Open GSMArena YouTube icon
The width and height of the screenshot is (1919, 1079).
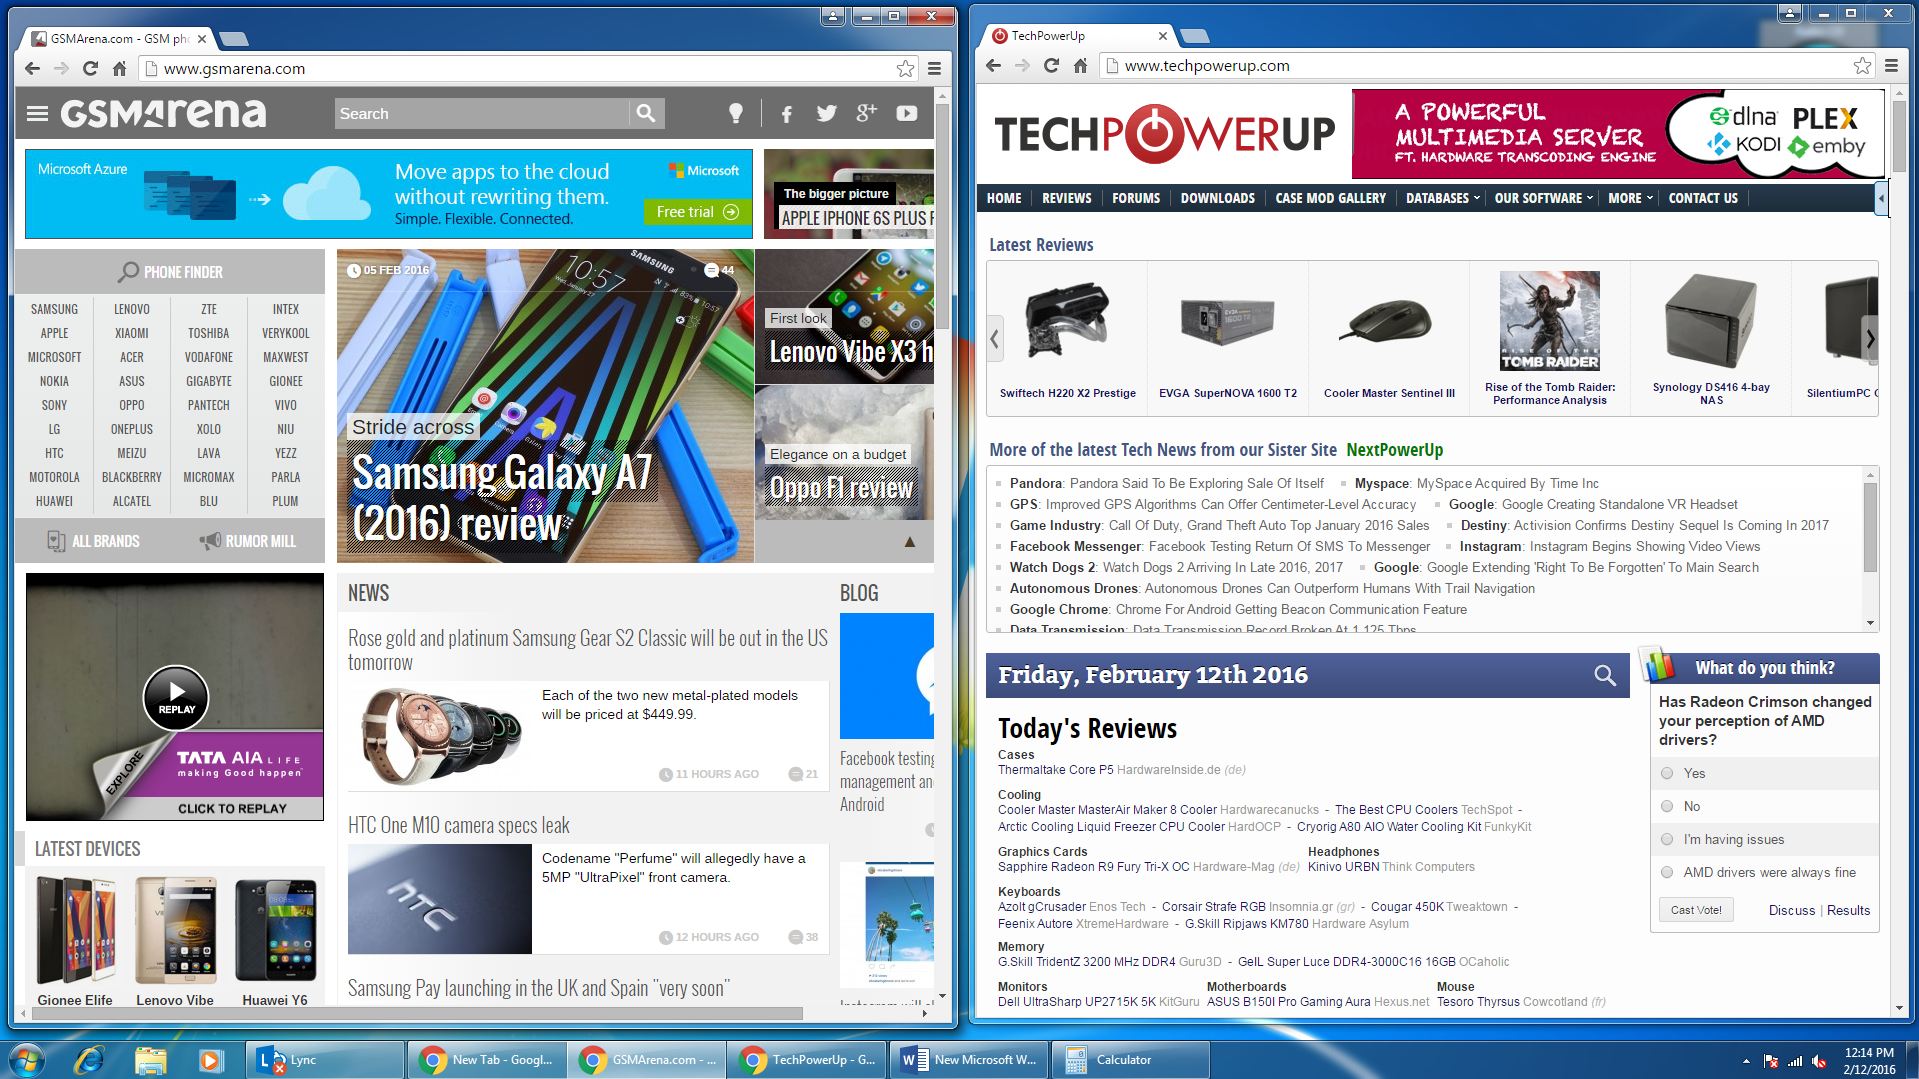[907, 113]
